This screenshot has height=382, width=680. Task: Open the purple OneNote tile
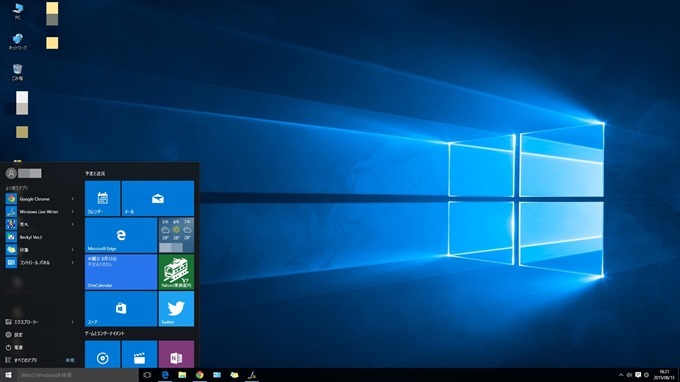(176, 354)
